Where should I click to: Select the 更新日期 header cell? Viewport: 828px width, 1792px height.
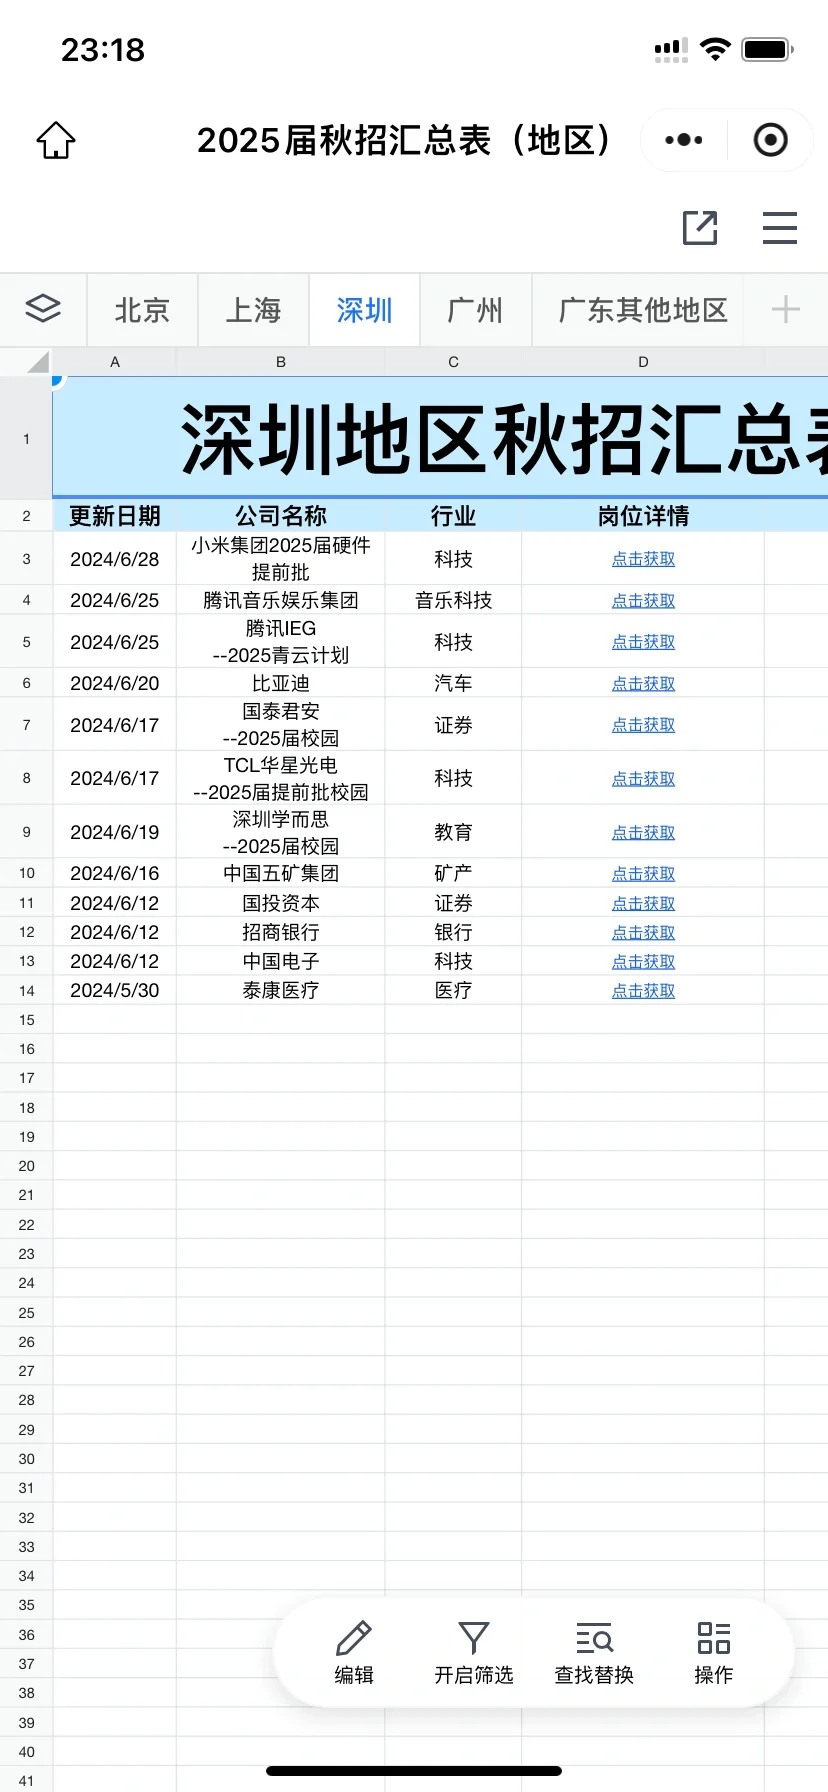click(115, 516)
